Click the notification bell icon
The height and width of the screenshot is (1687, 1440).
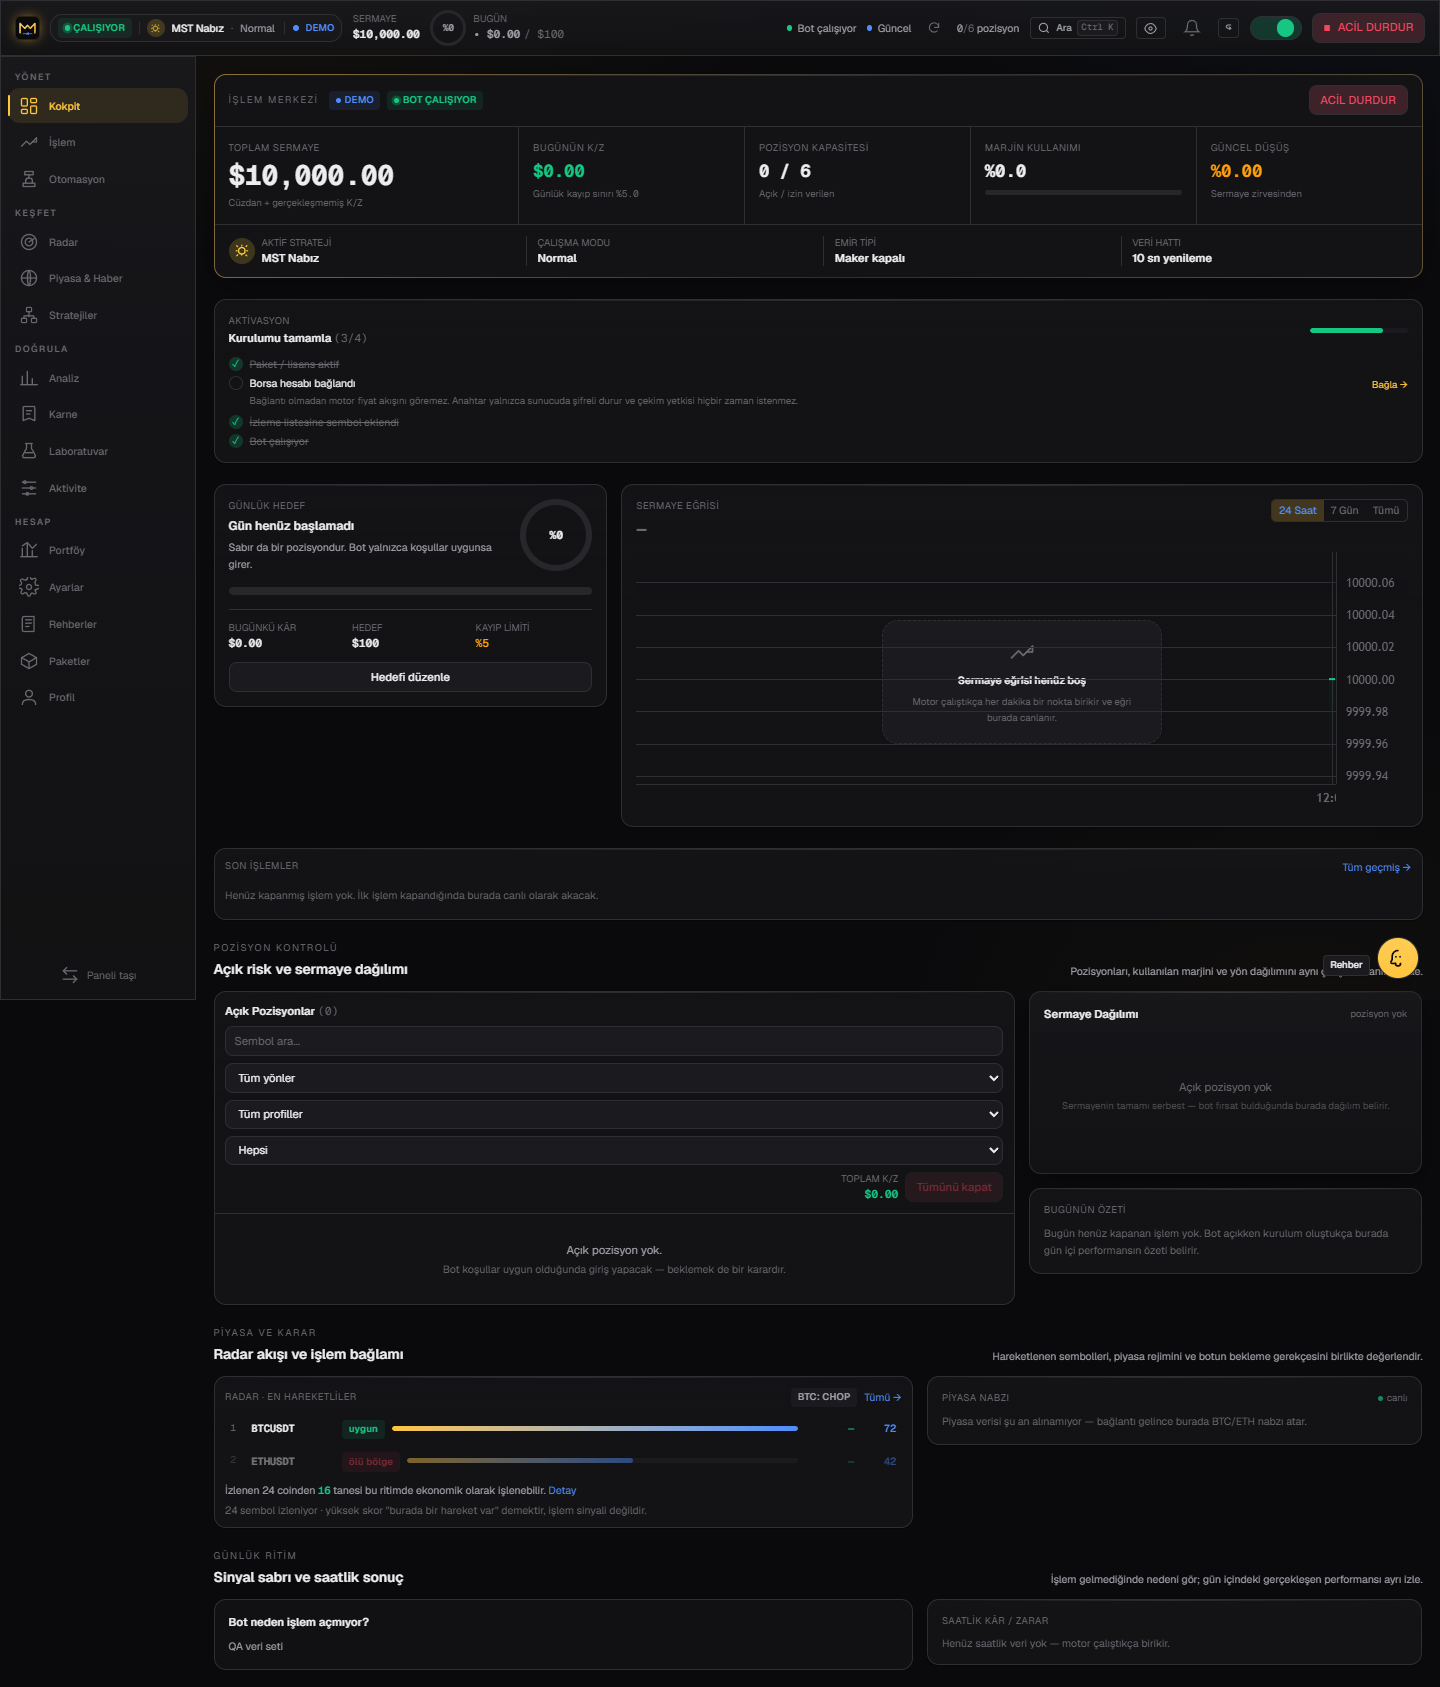coord(1192,28)
